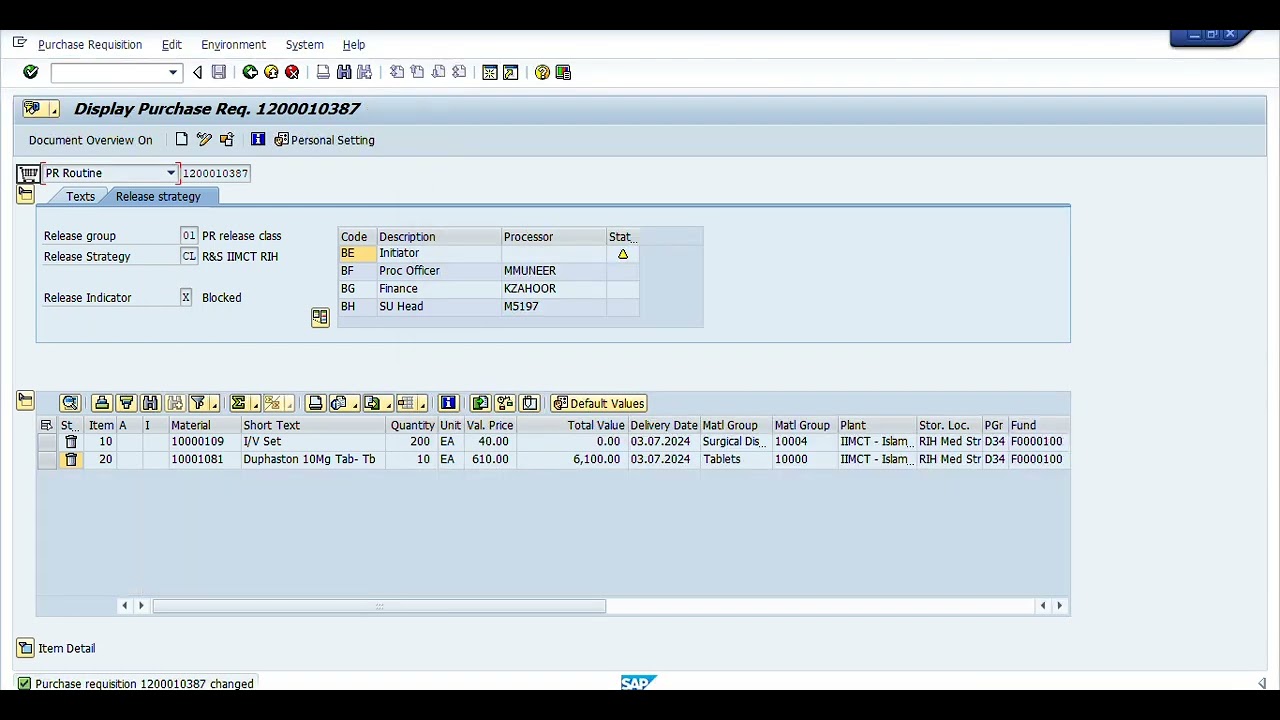
Task: Click the select-all icon in item grid corner
Action: 46,426
